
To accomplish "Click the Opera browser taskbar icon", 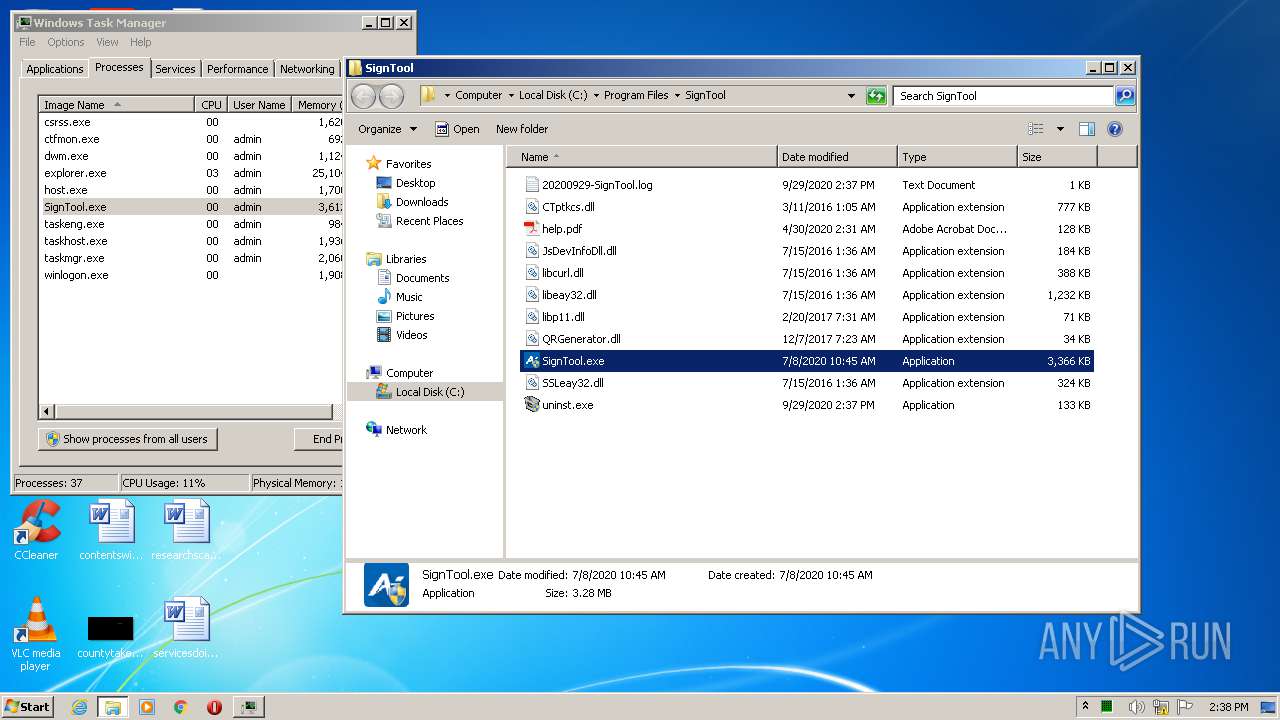I will click(214, 707).
